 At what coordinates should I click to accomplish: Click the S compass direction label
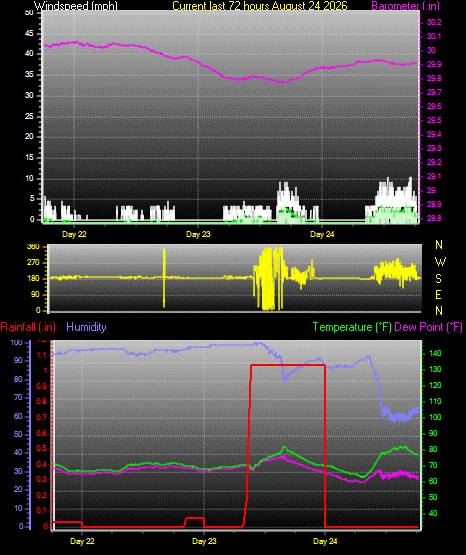(438, 279)
